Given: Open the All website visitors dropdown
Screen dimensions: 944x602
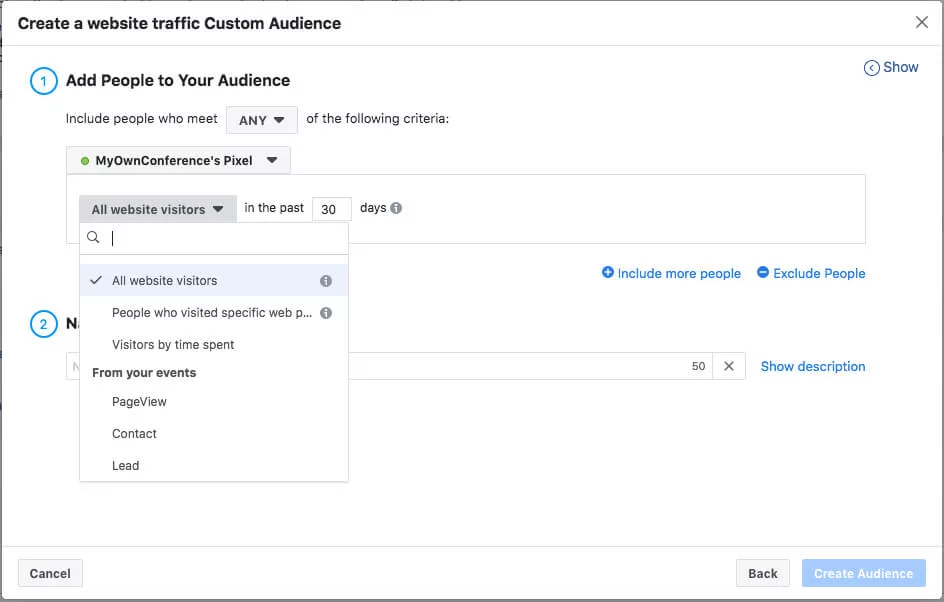Looking at the screenshot, I should [155, 208].
